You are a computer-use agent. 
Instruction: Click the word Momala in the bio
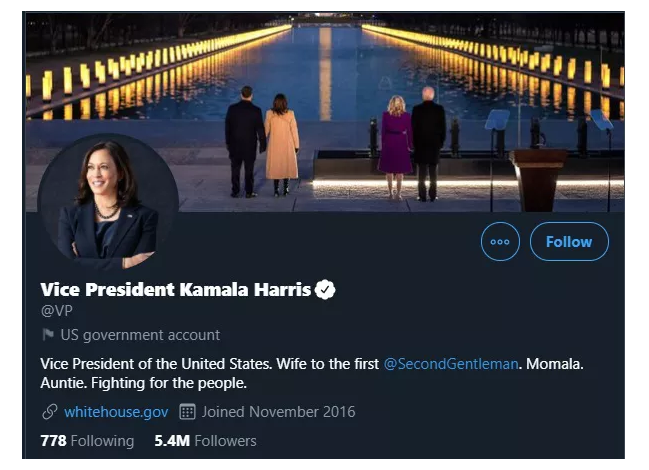pyautogui.click(x=555, y=363)
